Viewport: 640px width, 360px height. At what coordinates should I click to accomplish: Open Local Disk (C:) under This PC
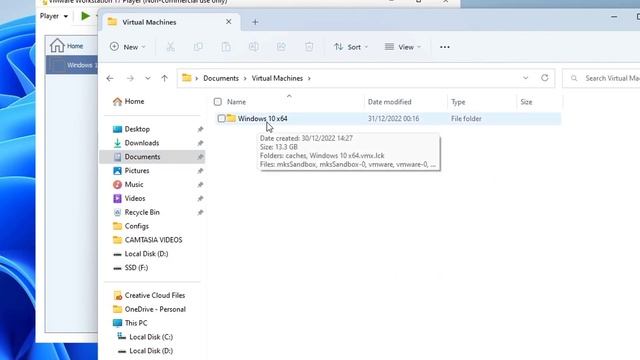[x=151, y=337]
